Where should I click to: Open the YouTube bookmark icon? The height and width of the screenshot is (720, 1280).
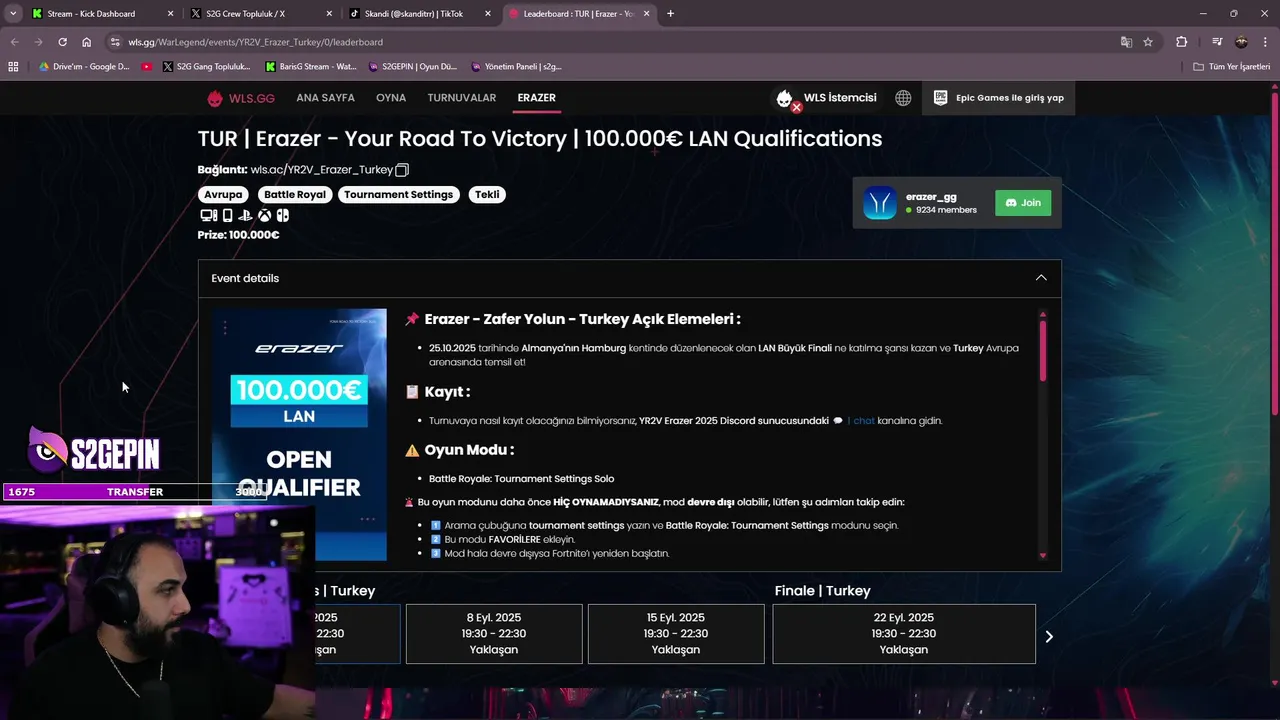pos(147,67)
